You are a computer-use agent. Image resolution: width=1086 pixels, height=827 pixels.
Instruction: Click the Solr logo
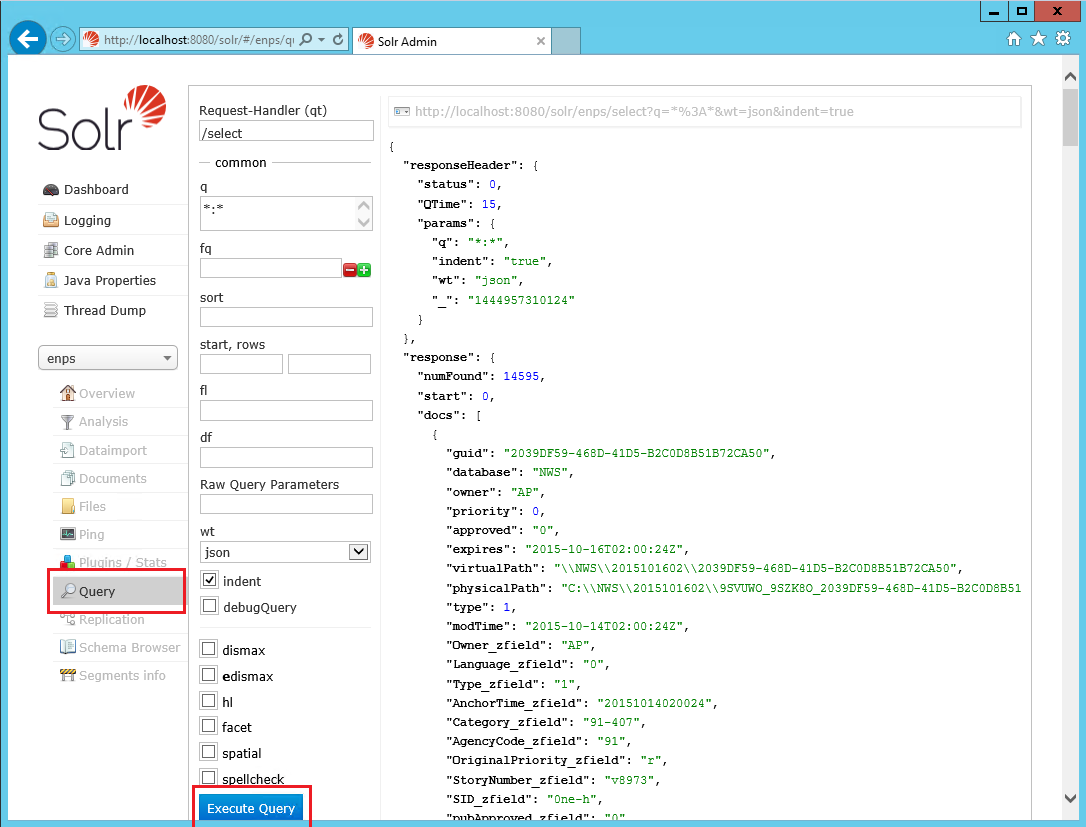pos(102,118)
